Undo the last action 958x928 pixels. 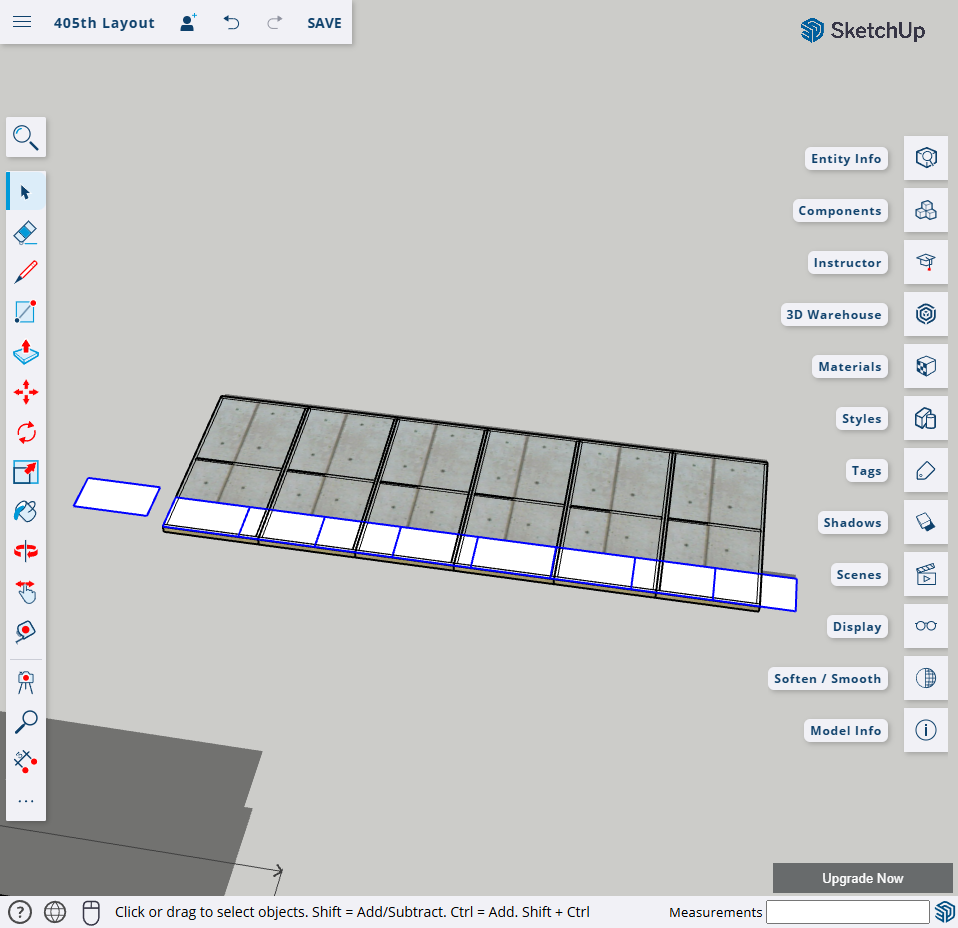coord(231,23)
